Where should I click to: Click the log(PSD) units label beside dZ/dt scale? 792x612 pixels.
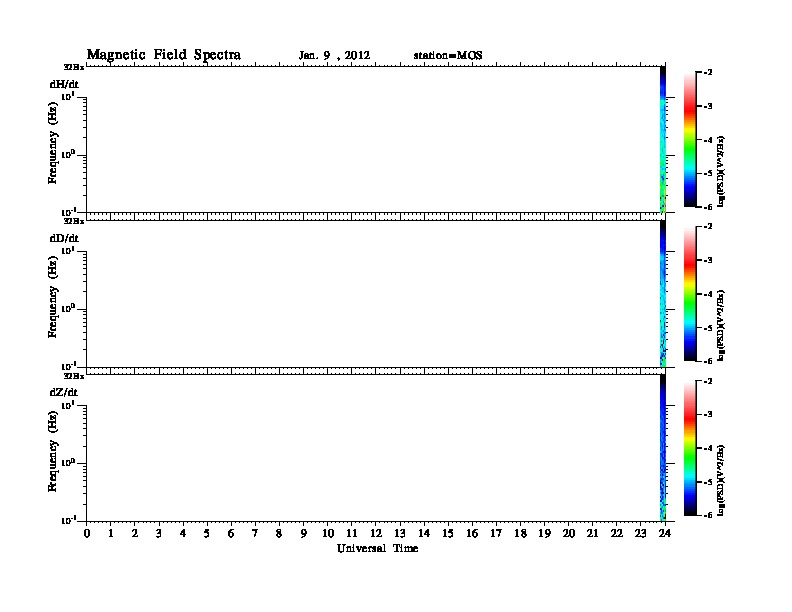coord(721,480)
